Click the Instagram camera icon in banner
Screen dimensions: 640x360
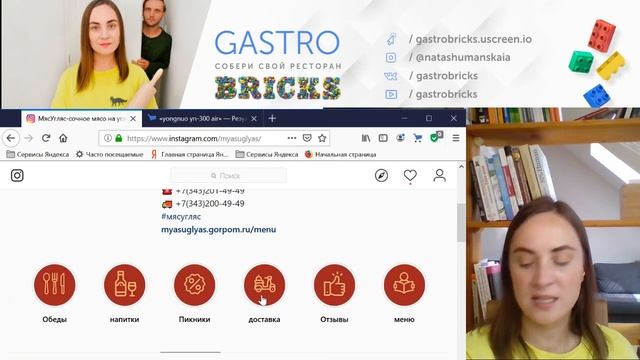(x=391, y=58)
